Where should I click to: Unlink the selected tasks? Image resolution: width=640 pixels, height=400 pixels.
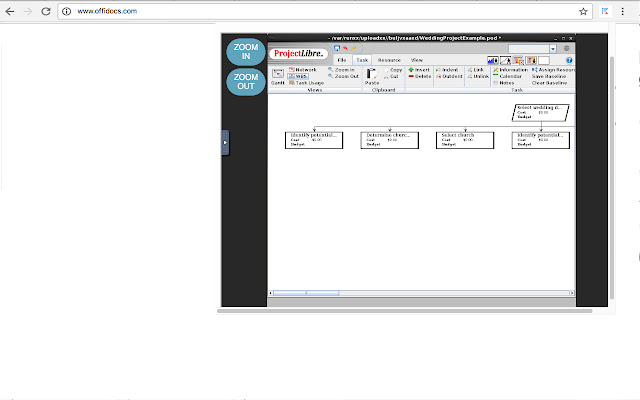click(x=478, y=76)
